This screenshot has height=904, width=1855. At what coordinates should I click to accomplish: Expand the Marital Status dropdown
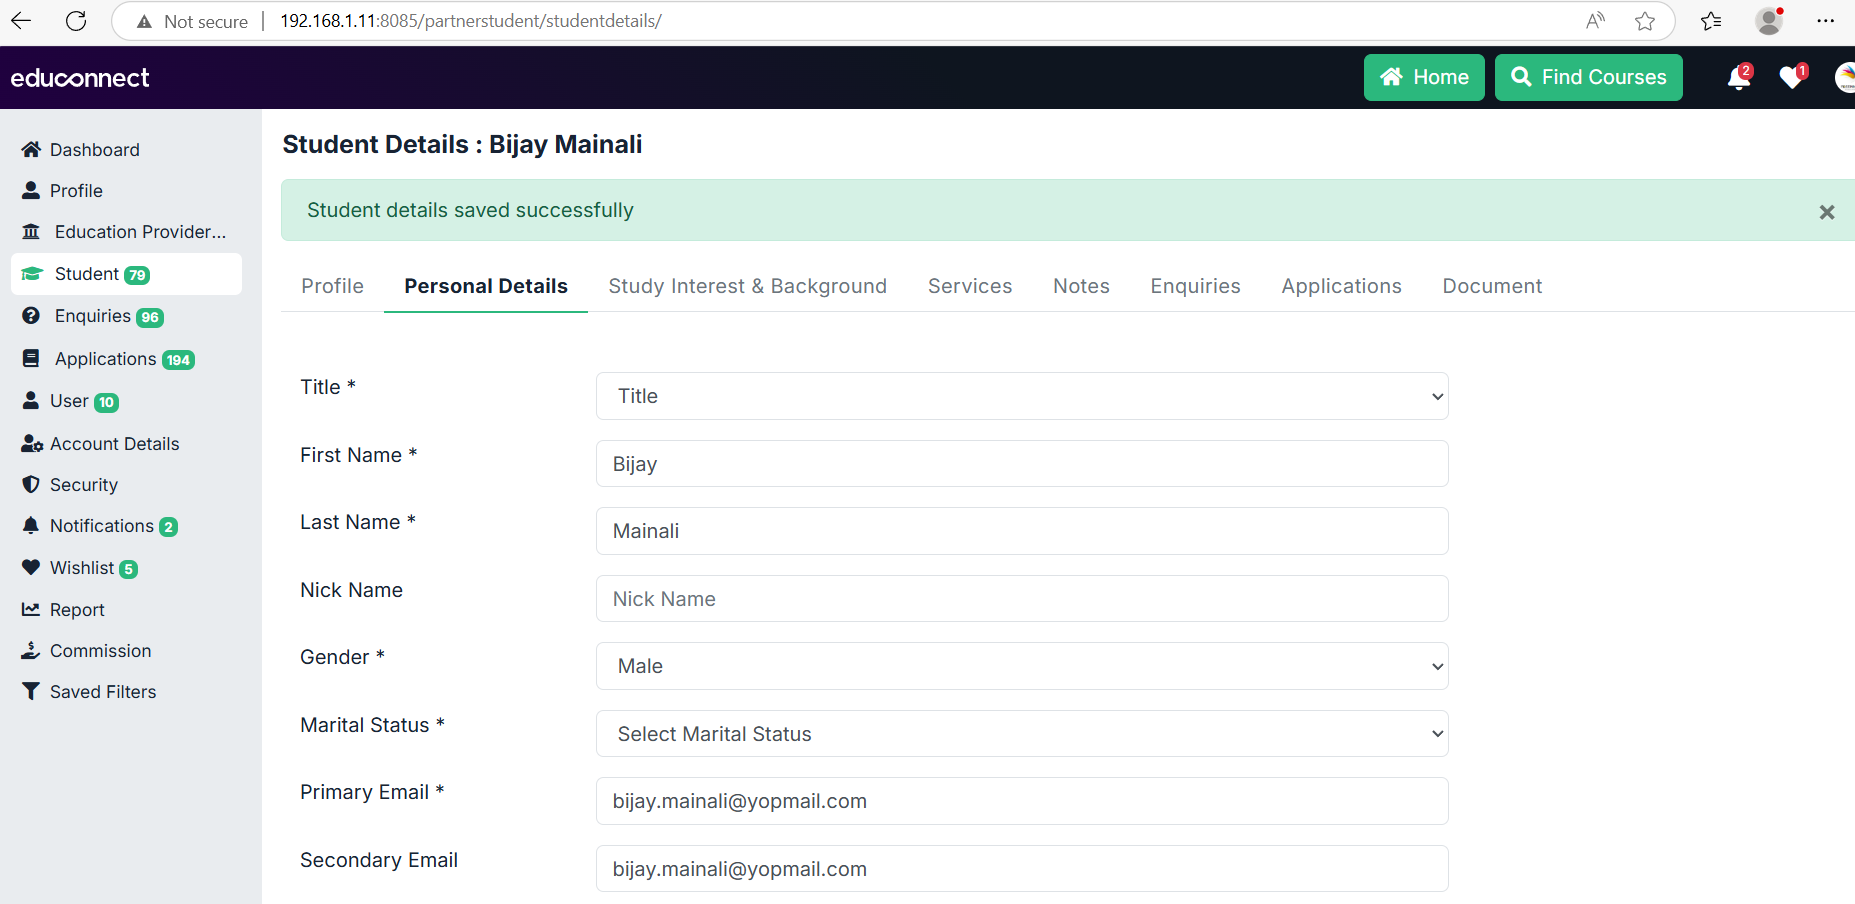coord(1021,734)
